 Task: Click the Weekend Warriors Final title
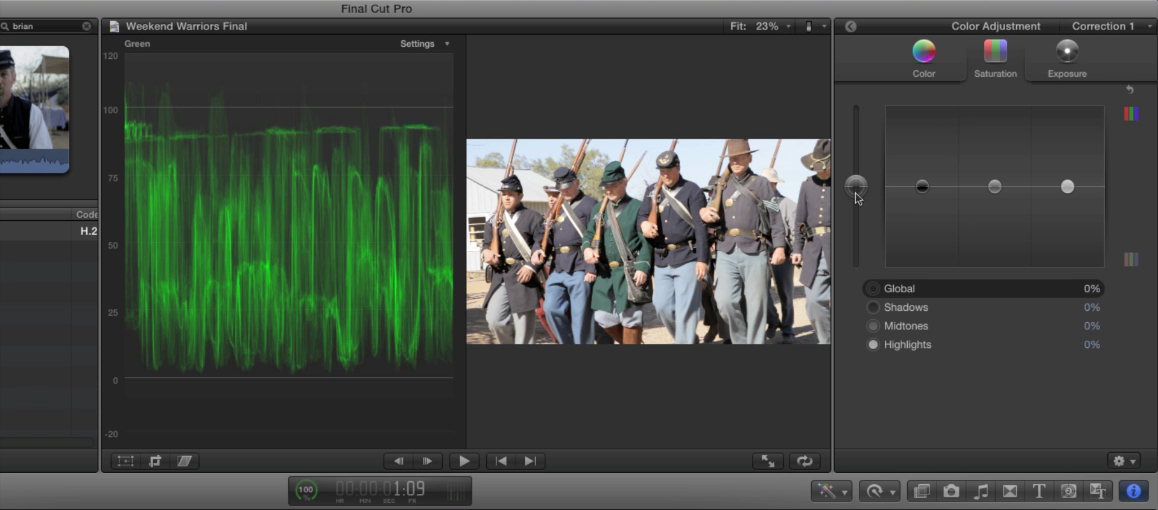[x=186, y=27]
